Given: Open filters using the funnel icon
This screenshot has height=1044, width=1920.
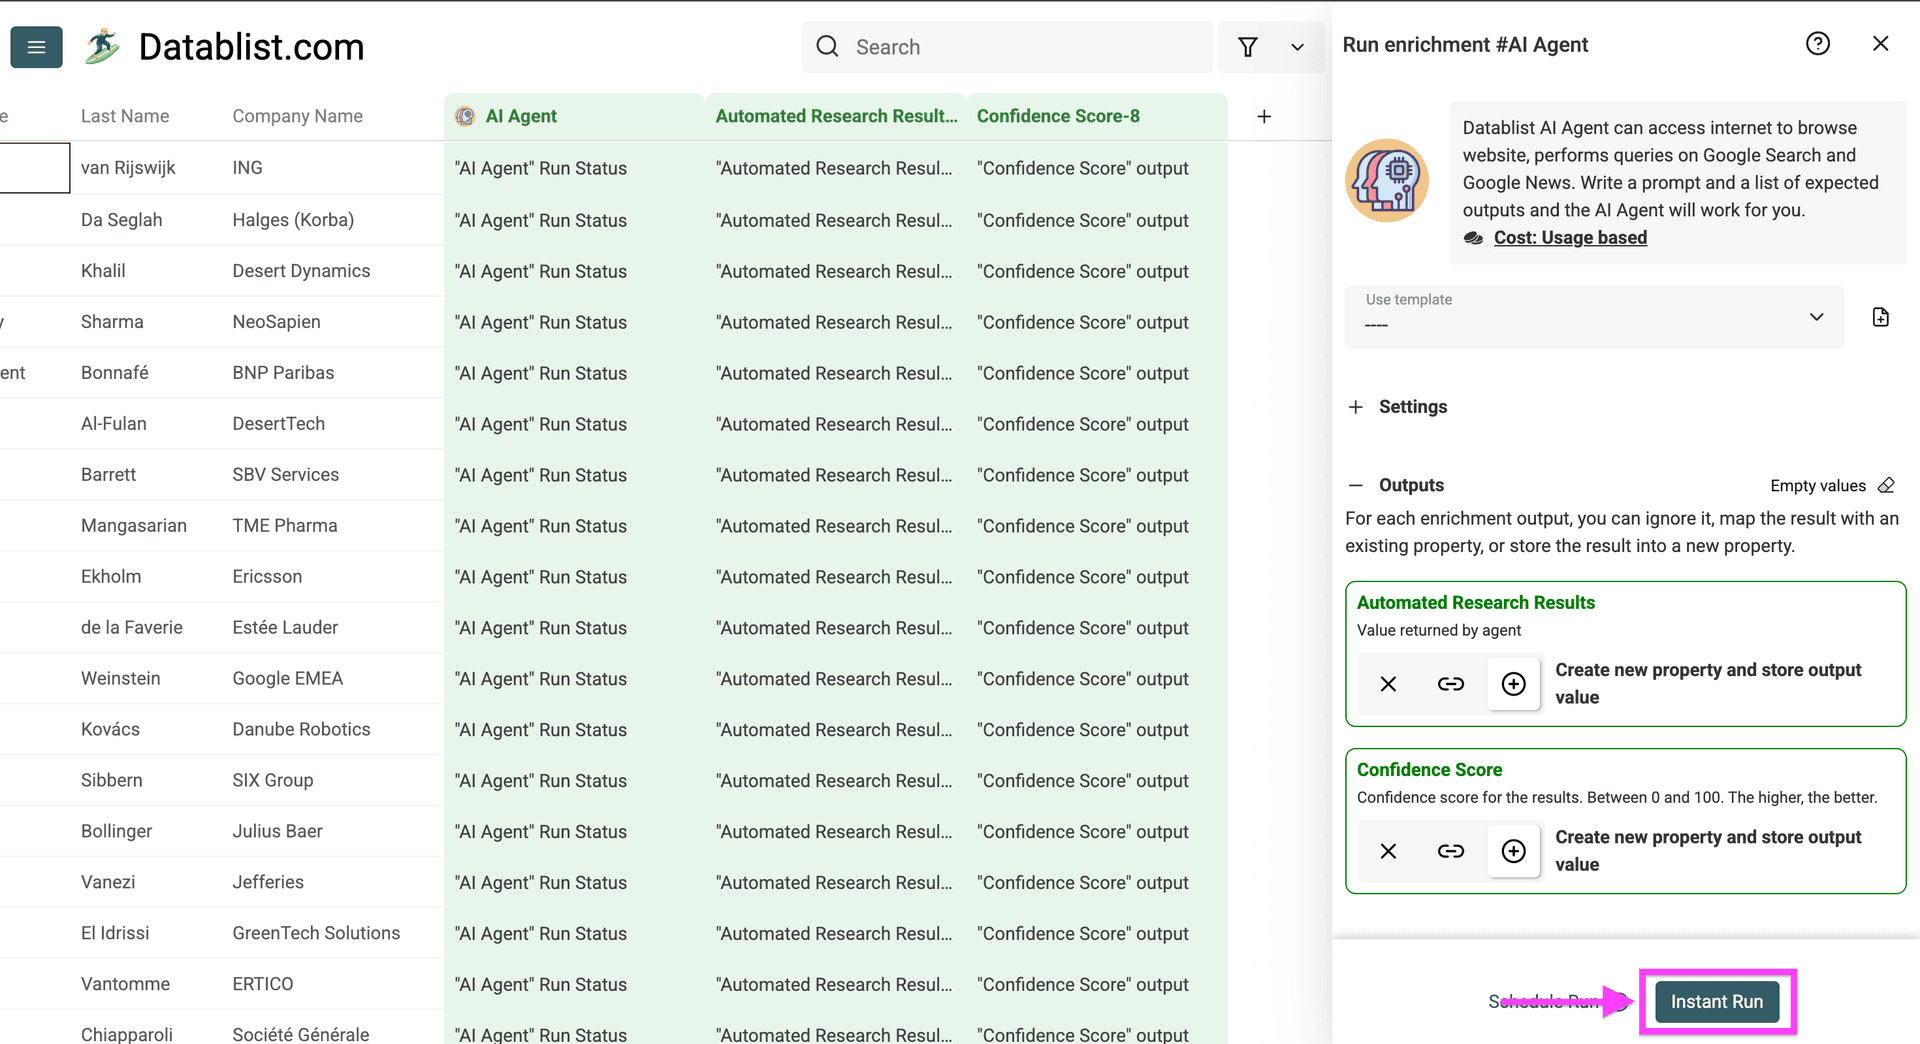Looking at the screenshot, I should (1247, 47).
